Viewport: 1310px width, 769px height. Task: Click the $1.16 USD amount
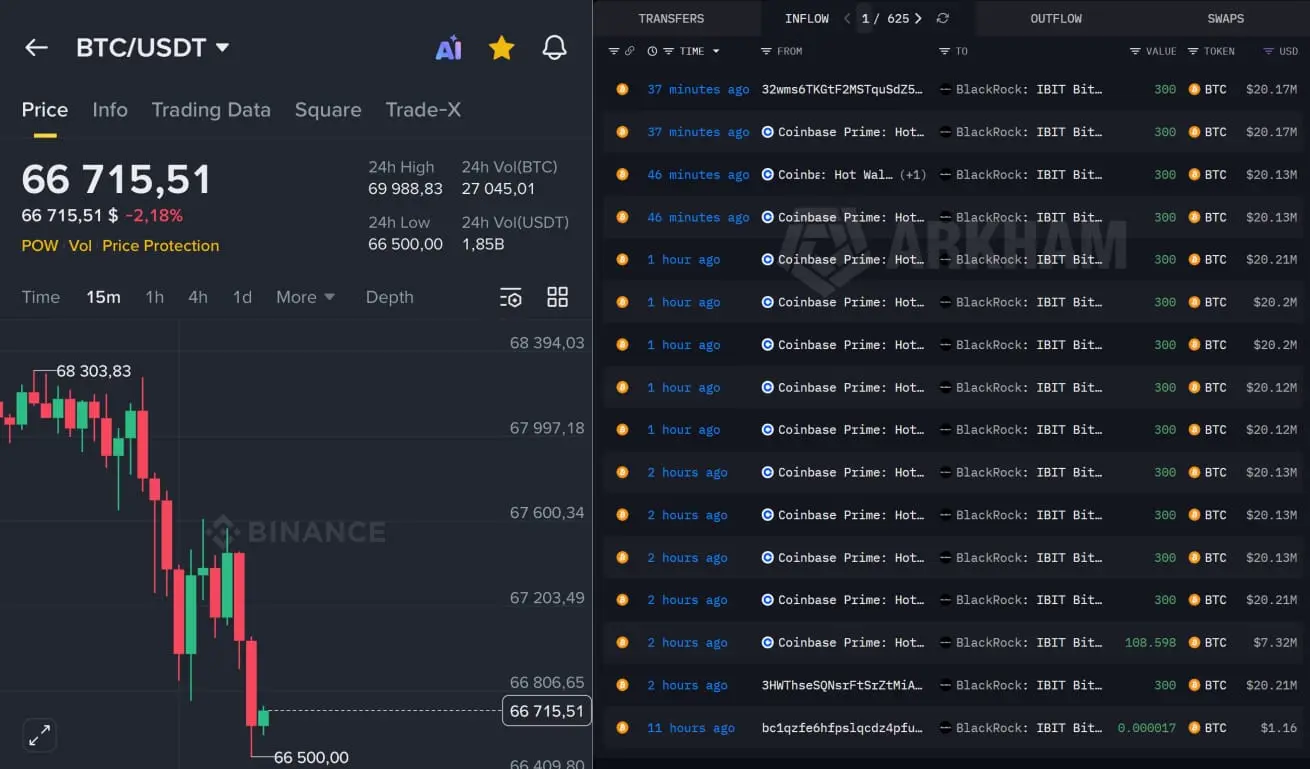point(1279,728)
